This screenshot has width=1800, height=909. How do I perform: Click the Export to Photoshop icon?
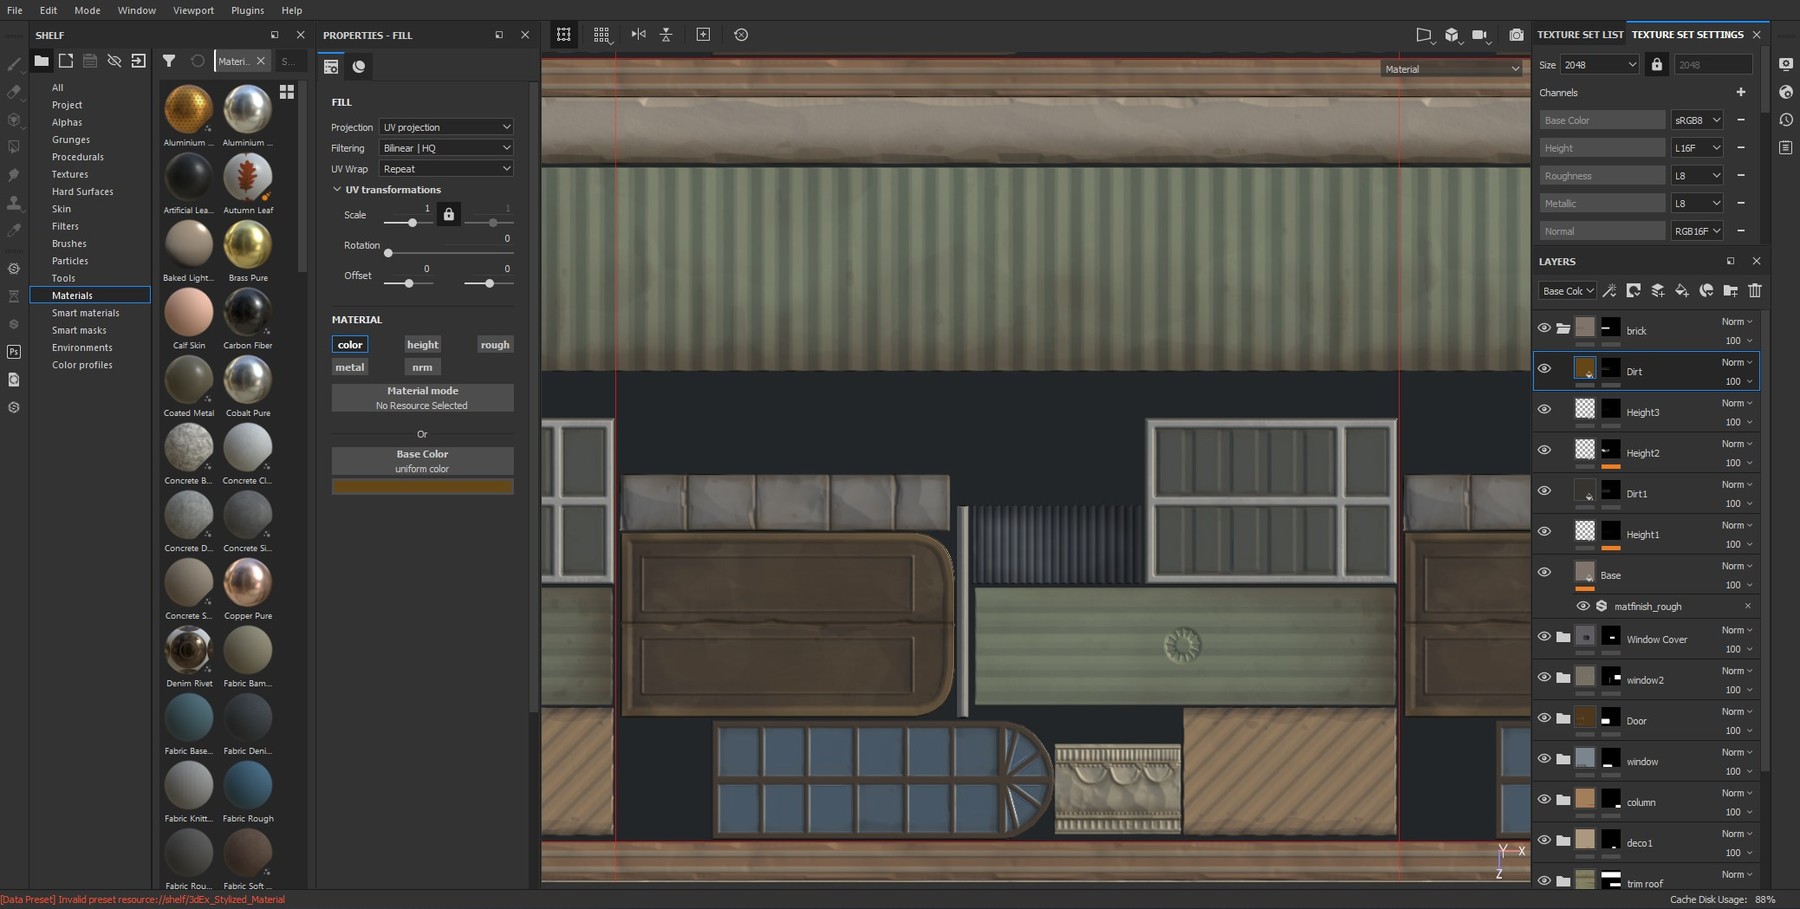coord(14,352)
